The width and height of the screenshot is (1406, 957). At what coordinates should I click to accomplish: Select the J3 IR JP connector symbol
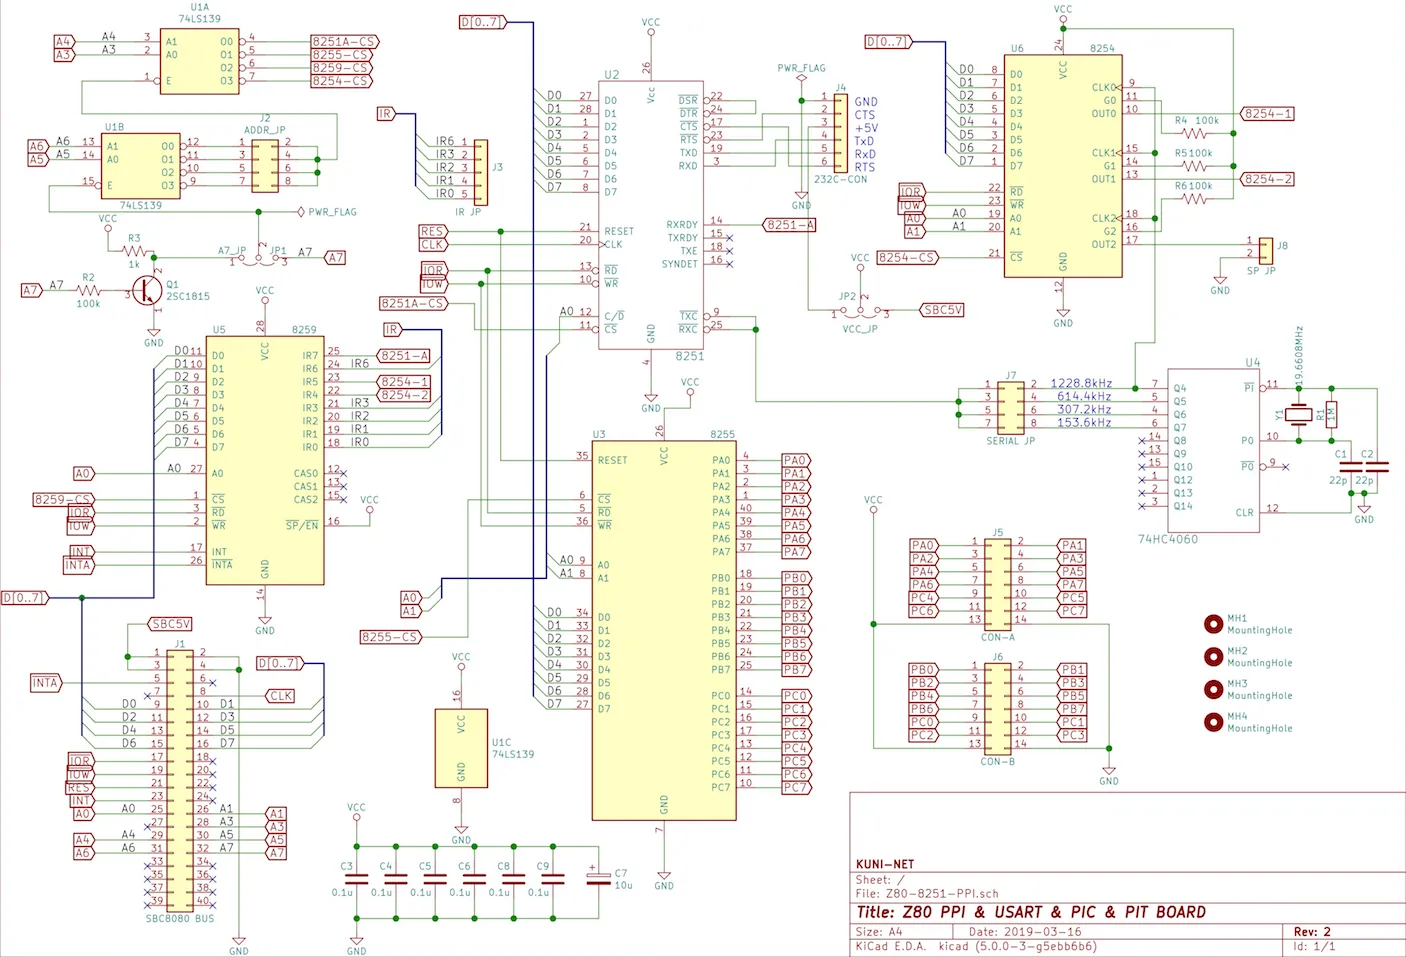click(x=481, y=173)
